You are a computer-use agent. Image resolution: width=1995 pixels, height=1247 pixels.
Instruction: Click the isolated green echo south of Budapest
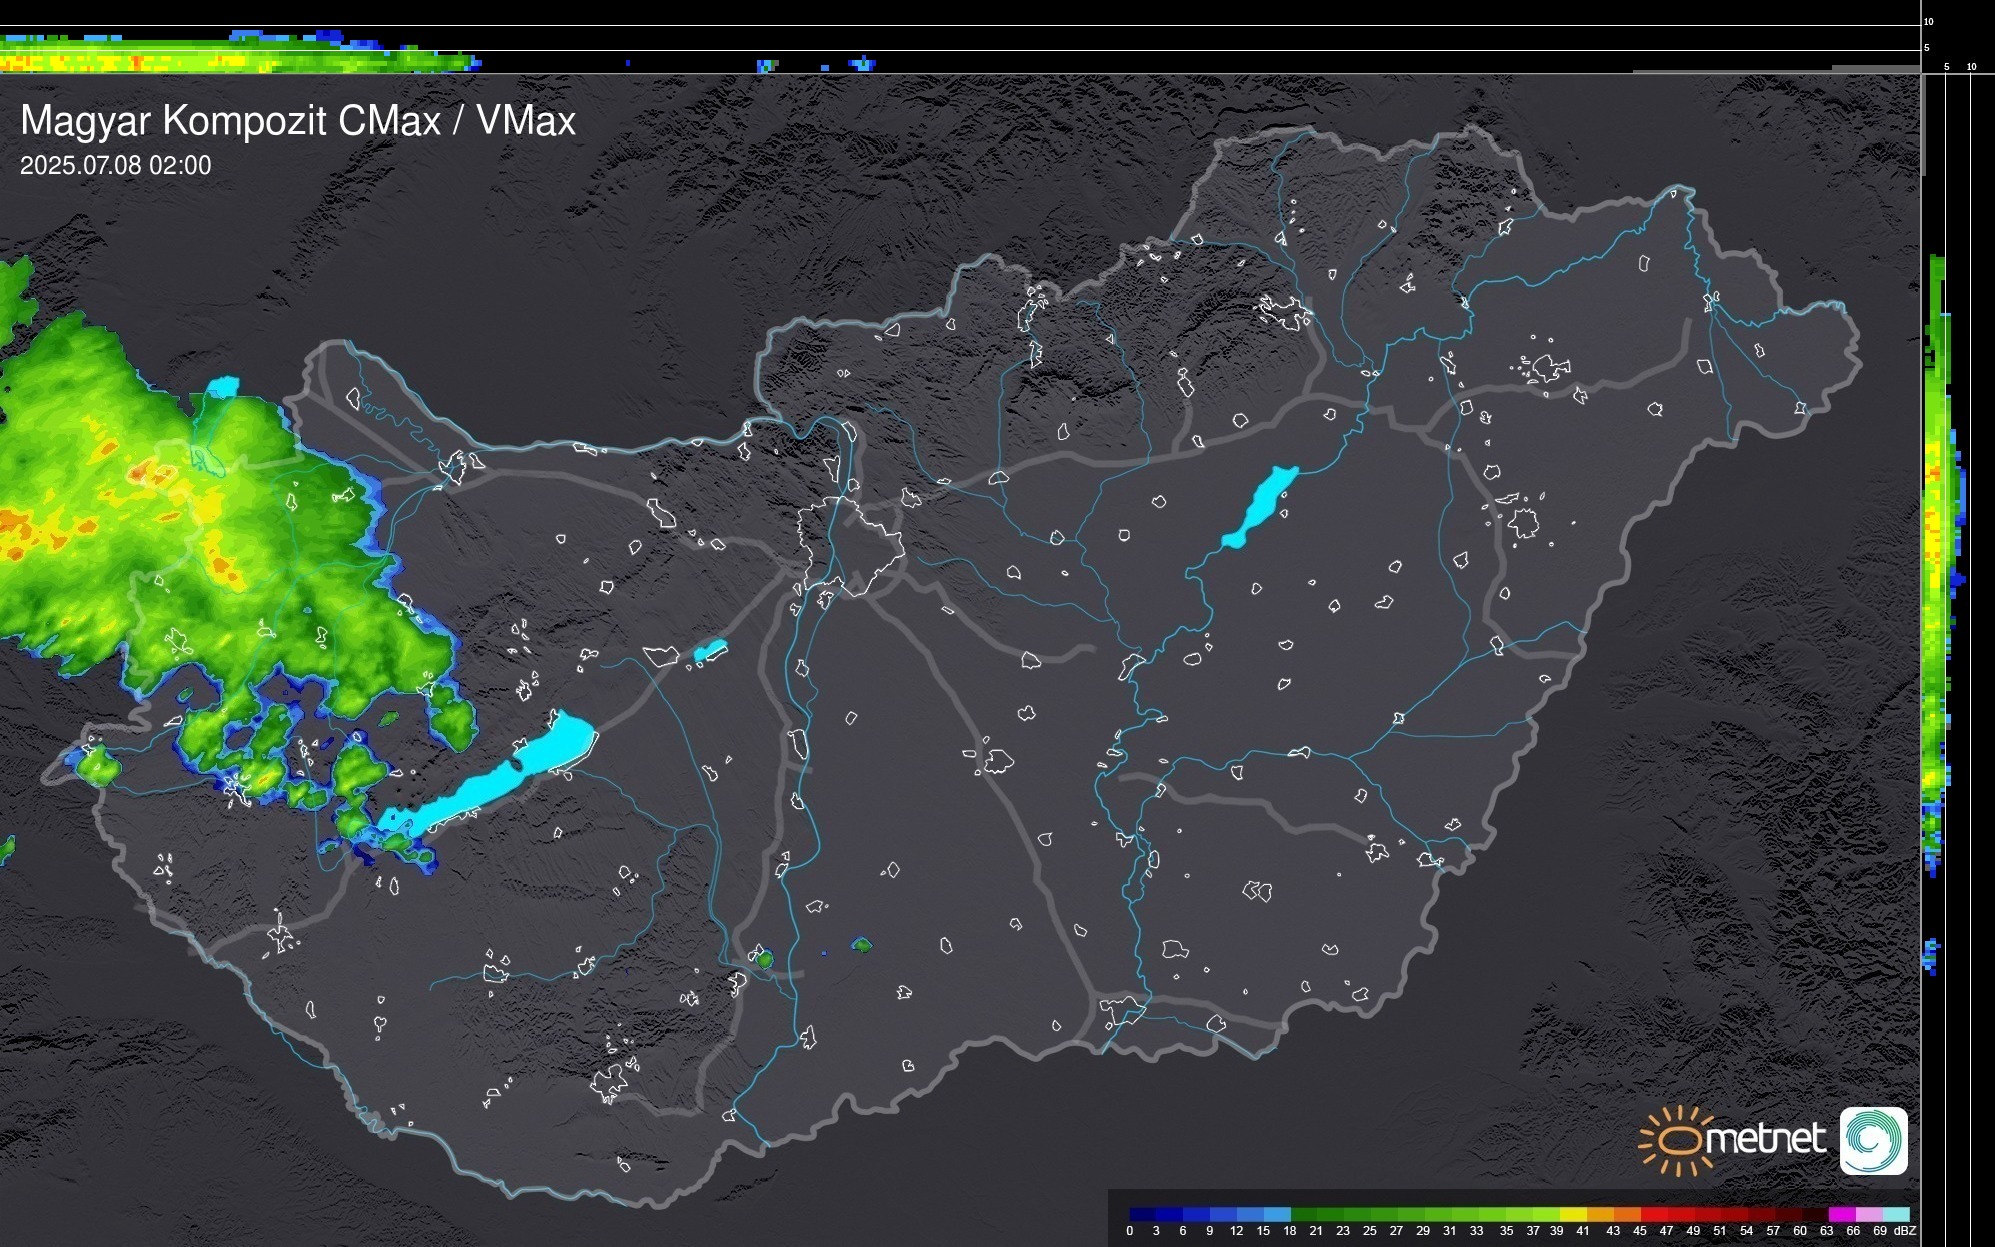click(861, 945)
